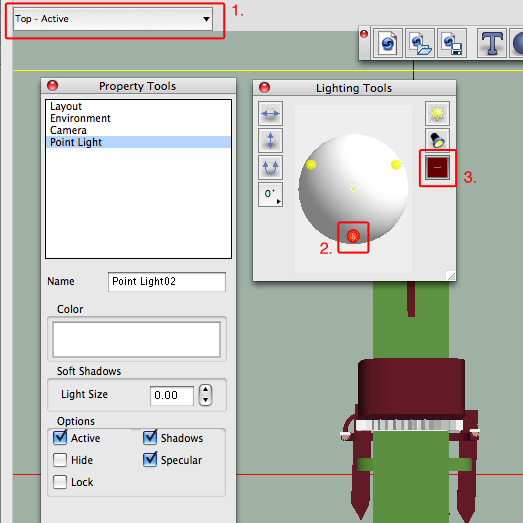Enable the Hide checkbox

pyautogui.click(x=60, y=460)
